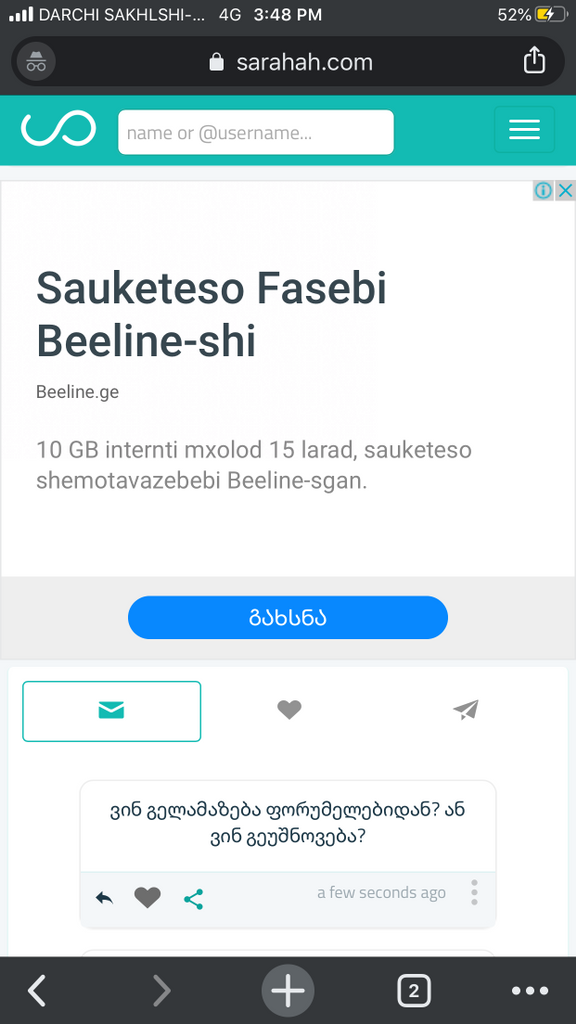
Task: Expand the new tab options with plus button
Action: [x=288, y=990]
